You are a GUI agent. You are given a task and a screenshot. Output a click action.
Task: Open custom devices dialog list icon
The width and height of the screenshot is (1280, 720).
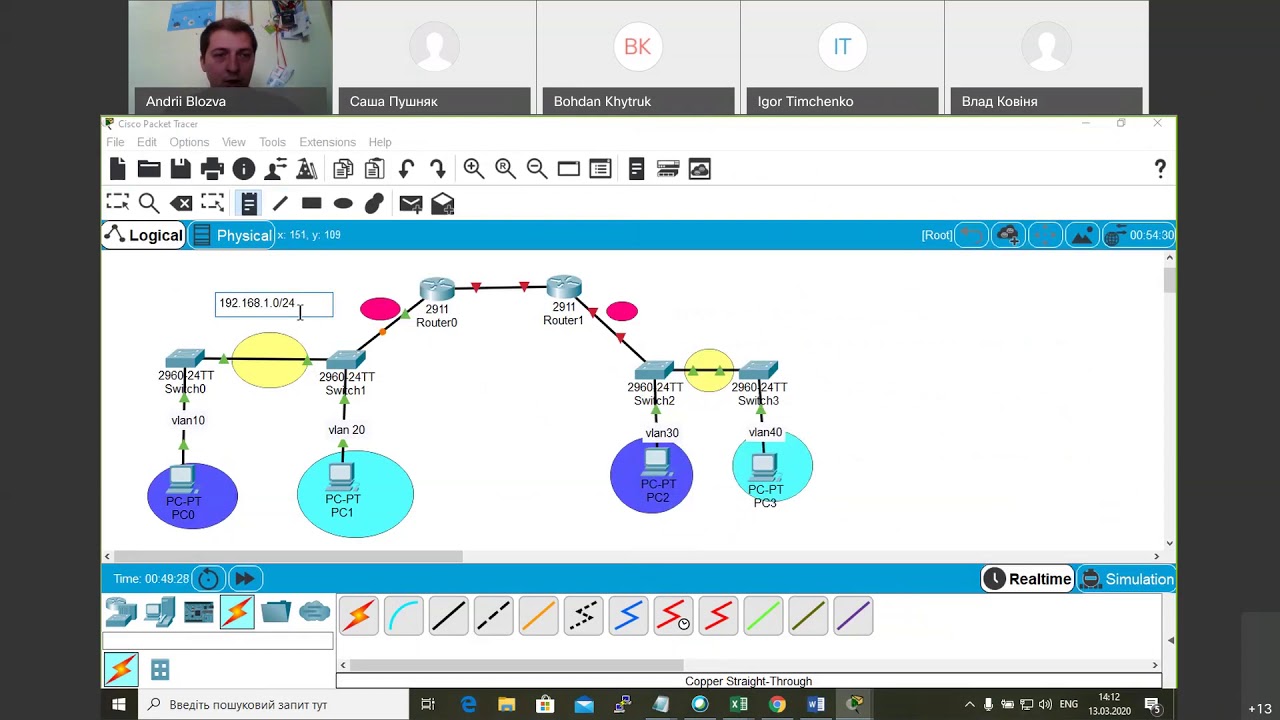click(x=600, y=169)
